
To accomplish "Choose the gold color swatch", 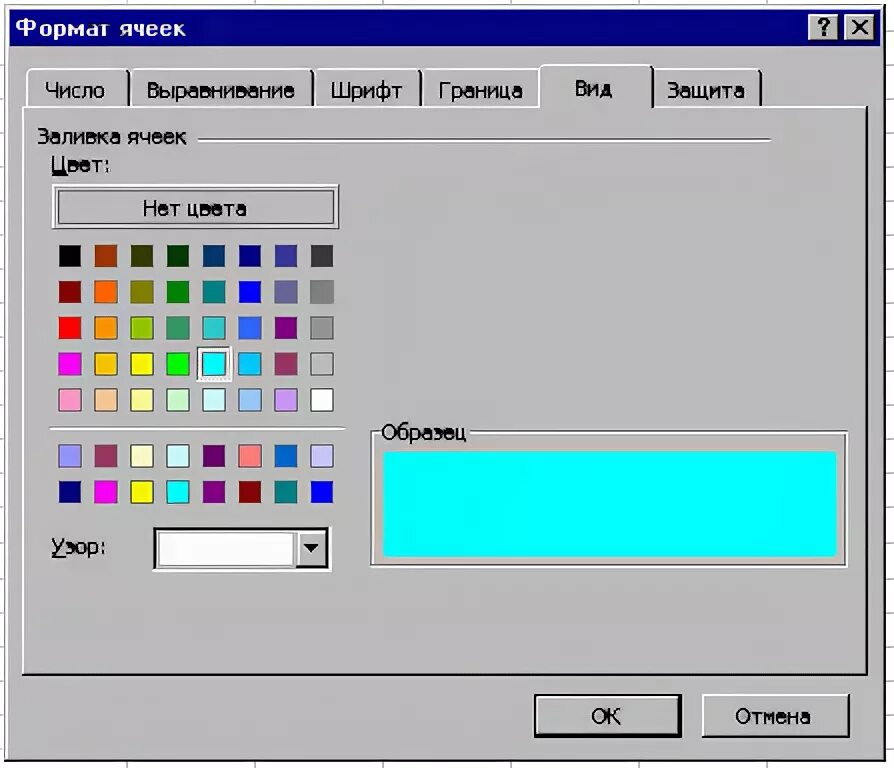I will (x=106, y=364).
